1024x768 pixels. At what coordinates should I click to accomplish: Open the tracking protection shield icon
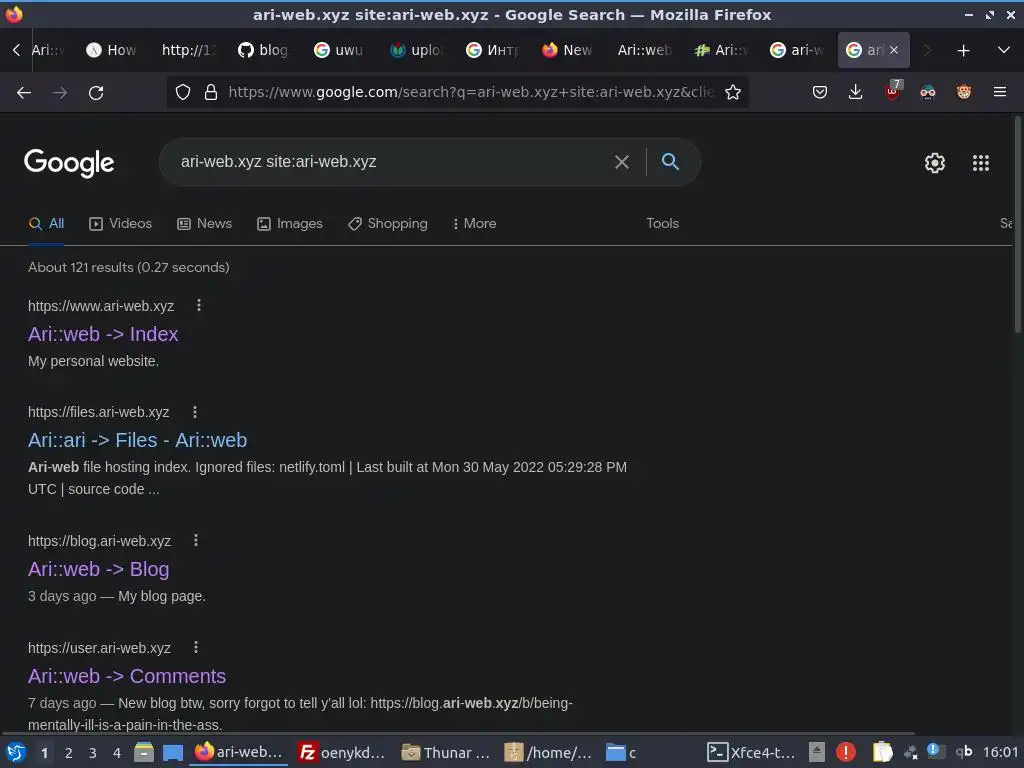183,93
